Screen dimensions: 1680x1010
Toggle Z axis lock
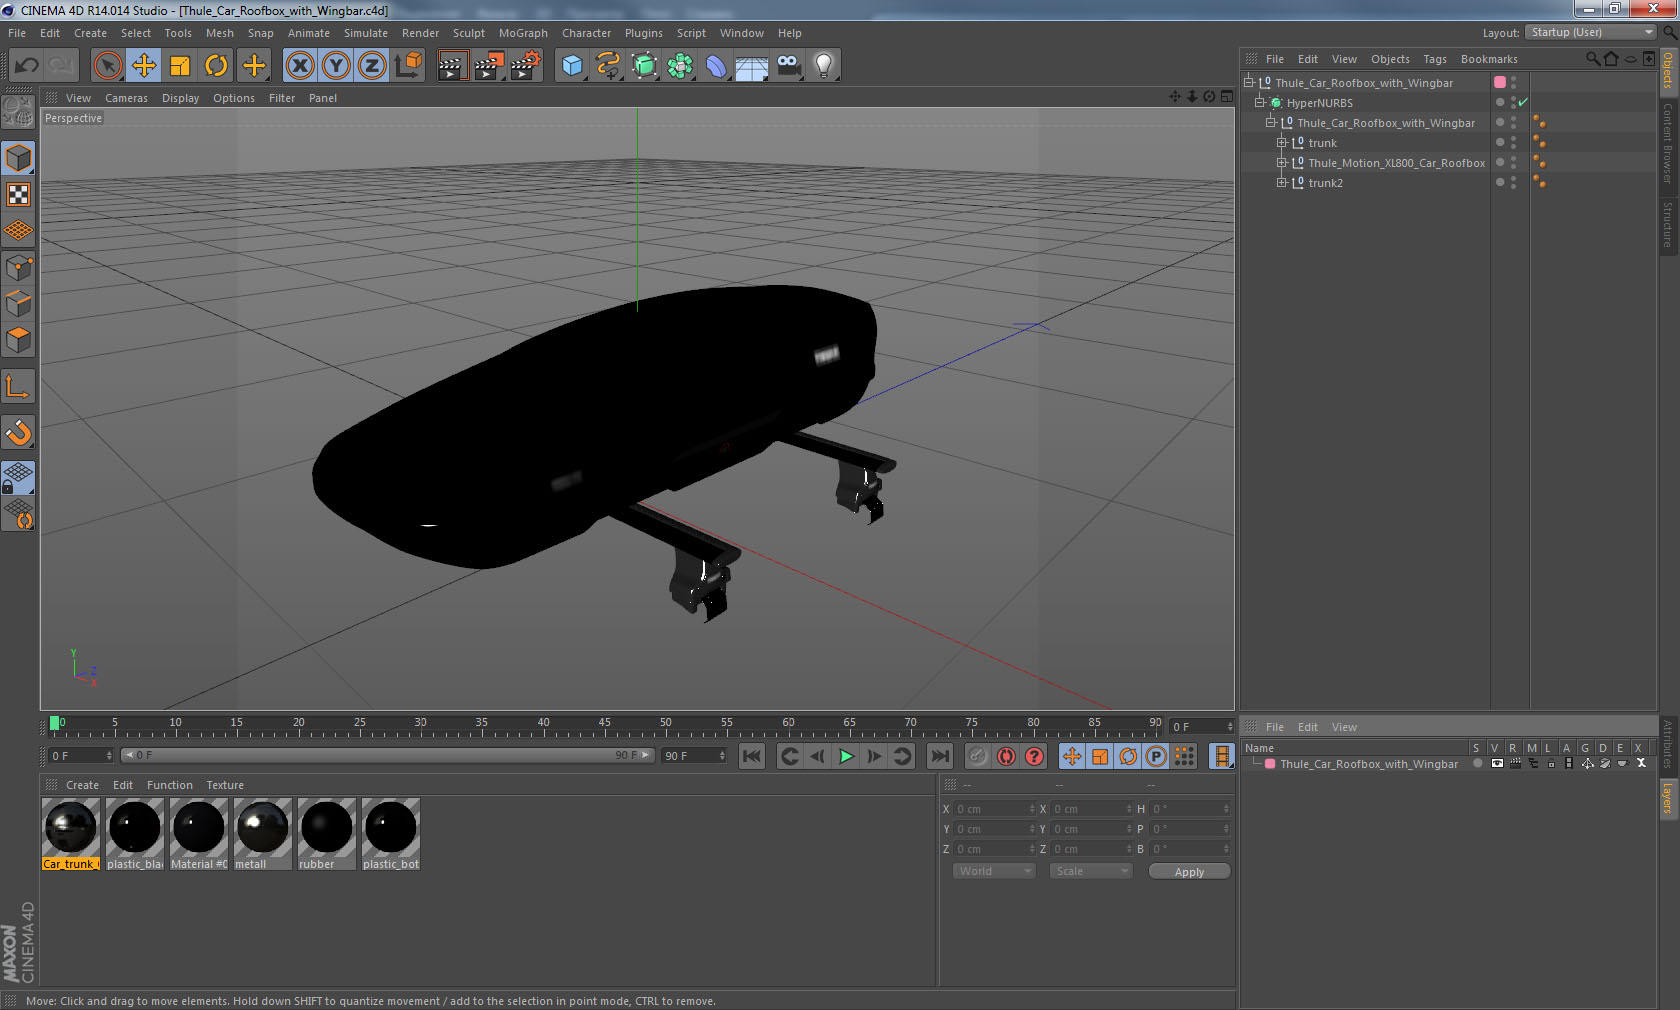[372, 66]
